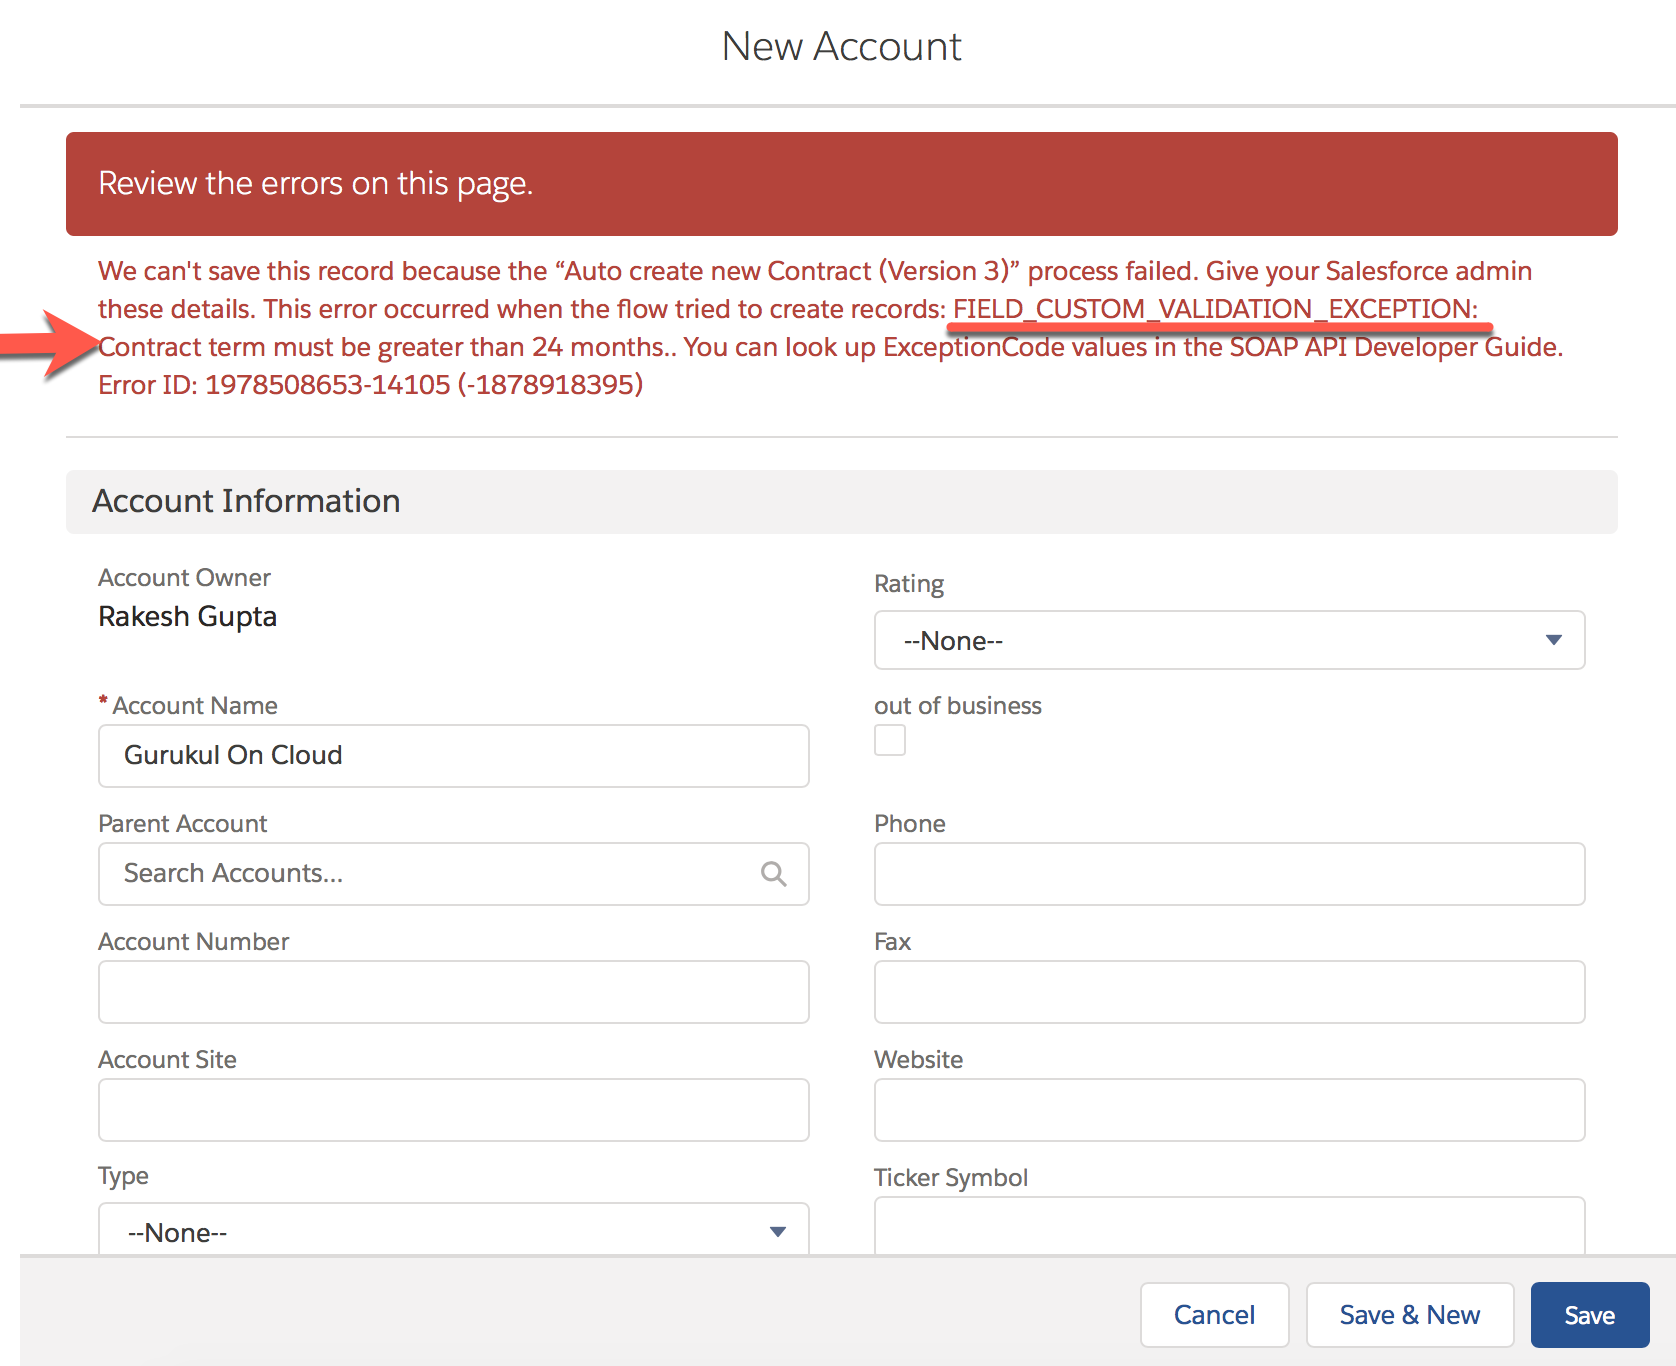1676x1366 pixels.
Task: Click the Phone input field
Action: pos(1229,874)
